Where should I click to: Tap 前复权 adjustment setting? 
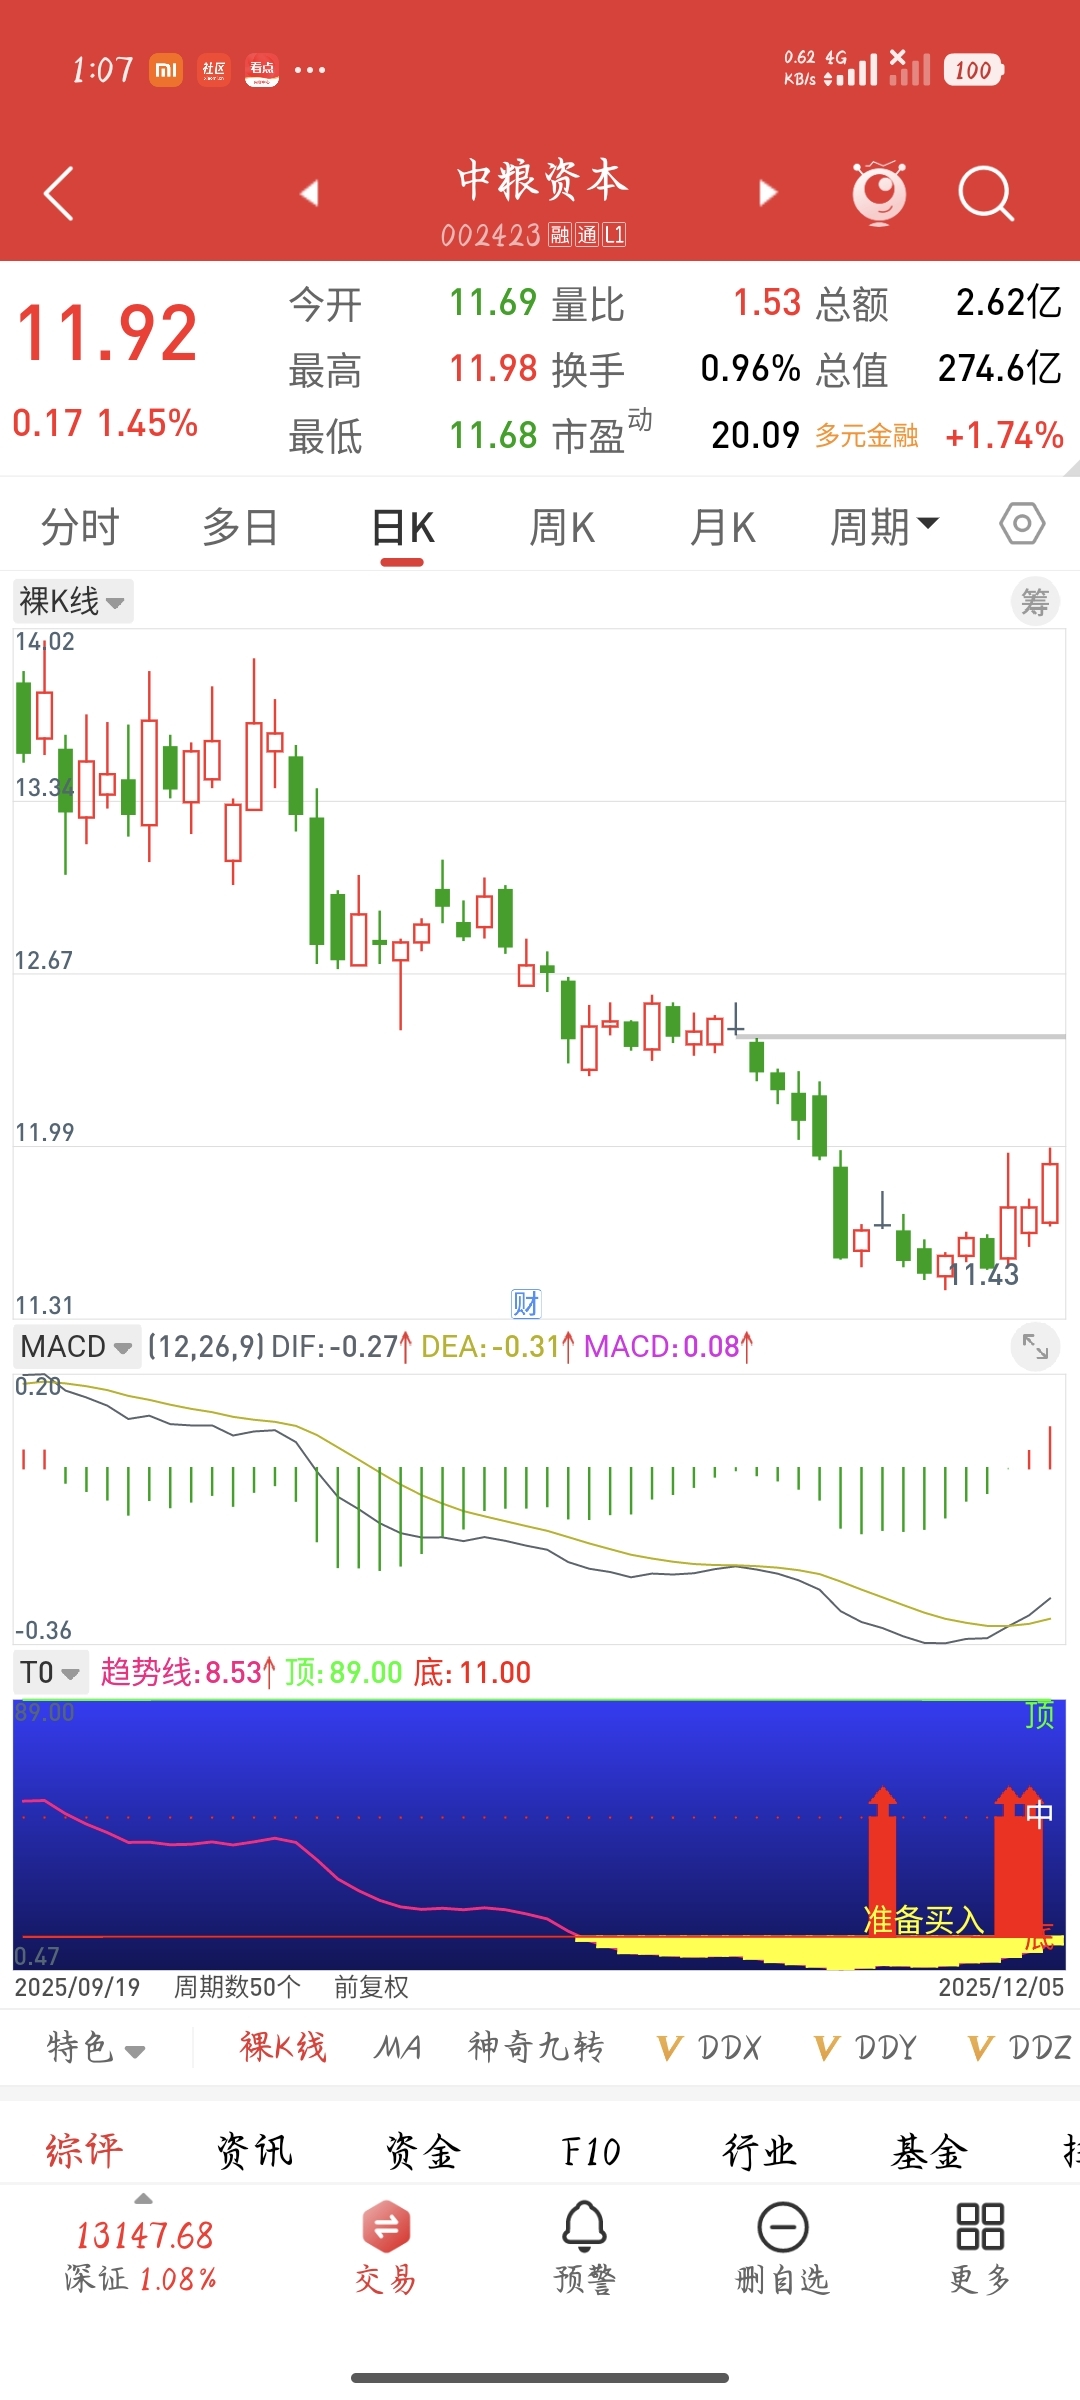point(371,1987)
